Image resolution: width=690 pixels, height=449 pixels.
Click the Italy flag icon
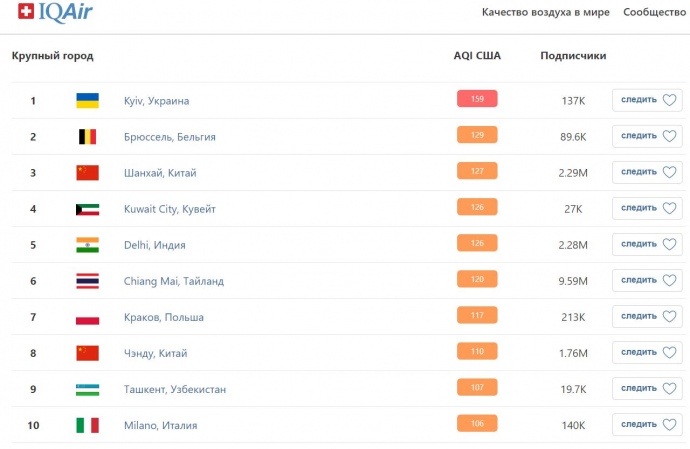pos(88,425)
